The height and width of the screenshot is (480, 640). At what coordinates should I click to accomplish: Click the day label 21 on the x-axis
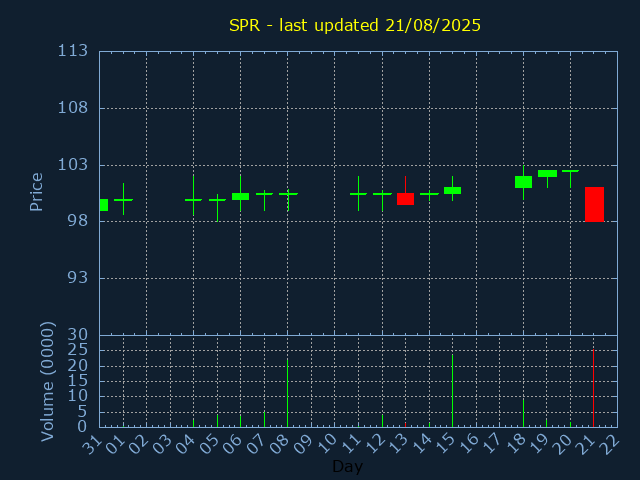click(x=587, y=444)
